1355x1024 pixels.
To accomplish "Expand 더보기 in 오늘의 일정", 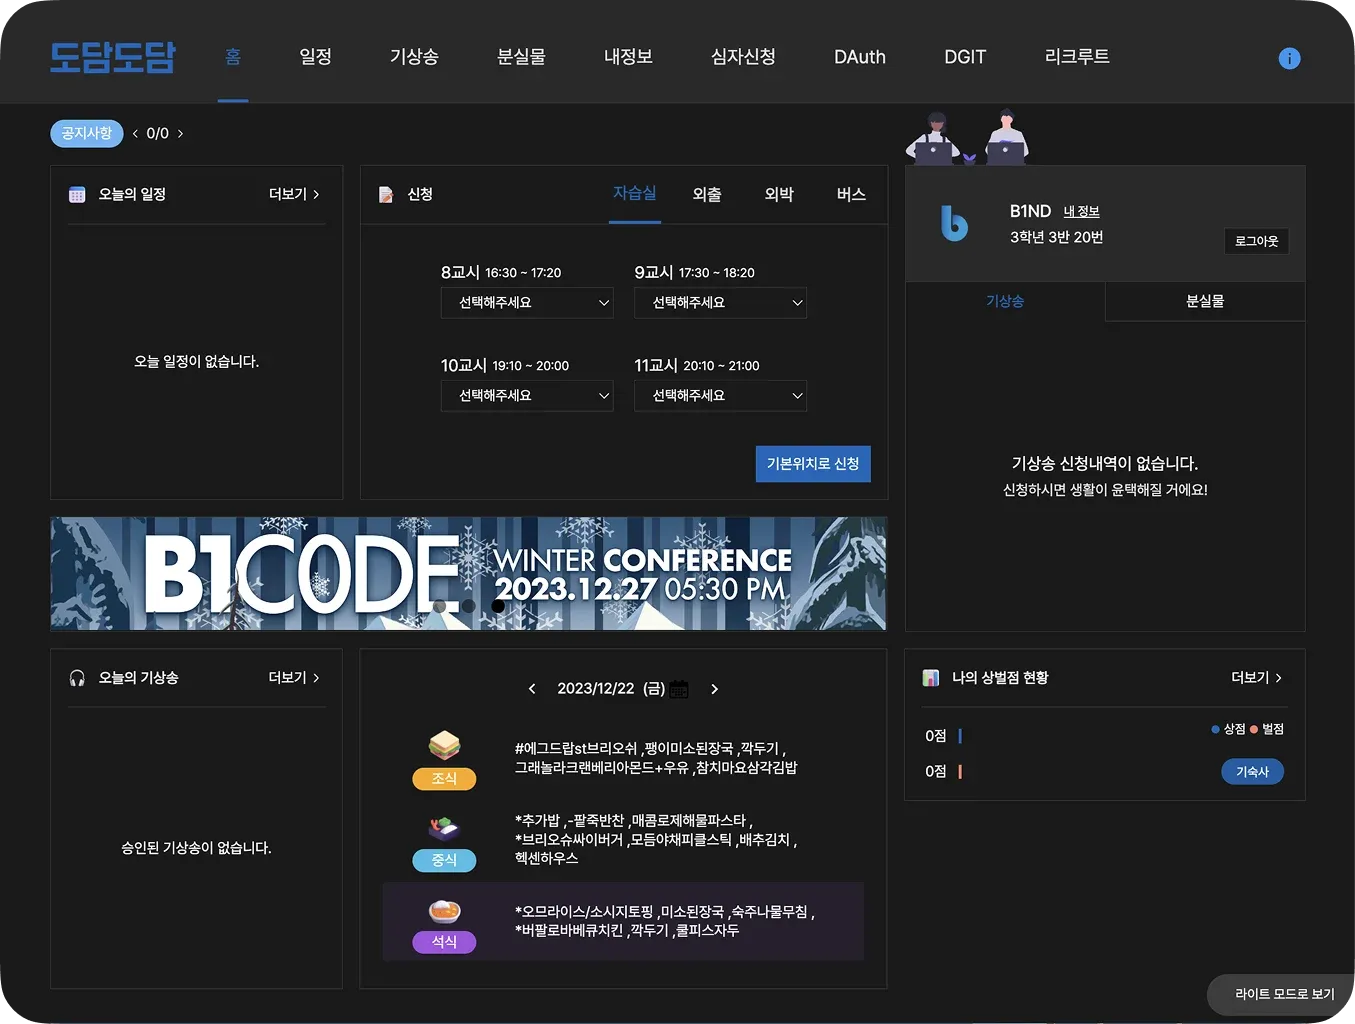I will click(294, 194).
